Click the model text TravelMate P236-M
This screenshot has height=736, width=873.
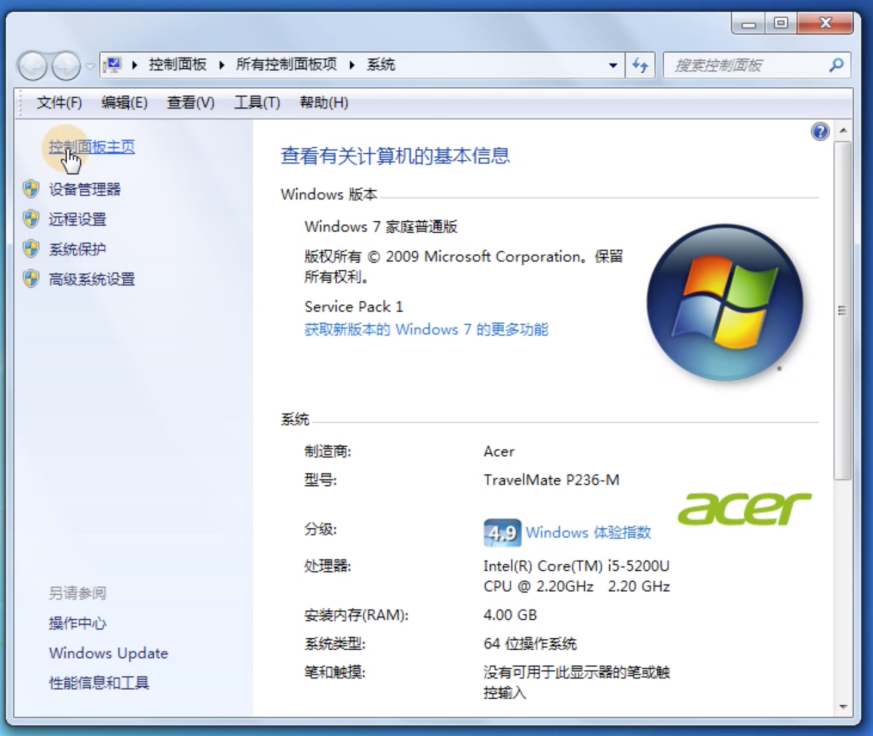coord(551,480)
